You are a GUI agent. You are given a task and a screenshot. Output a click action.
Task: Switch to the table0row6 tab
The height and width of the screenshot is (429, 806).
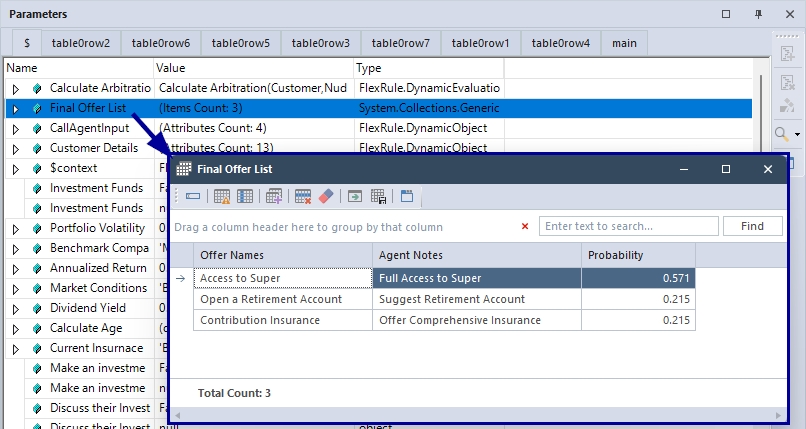coord(161,43)
